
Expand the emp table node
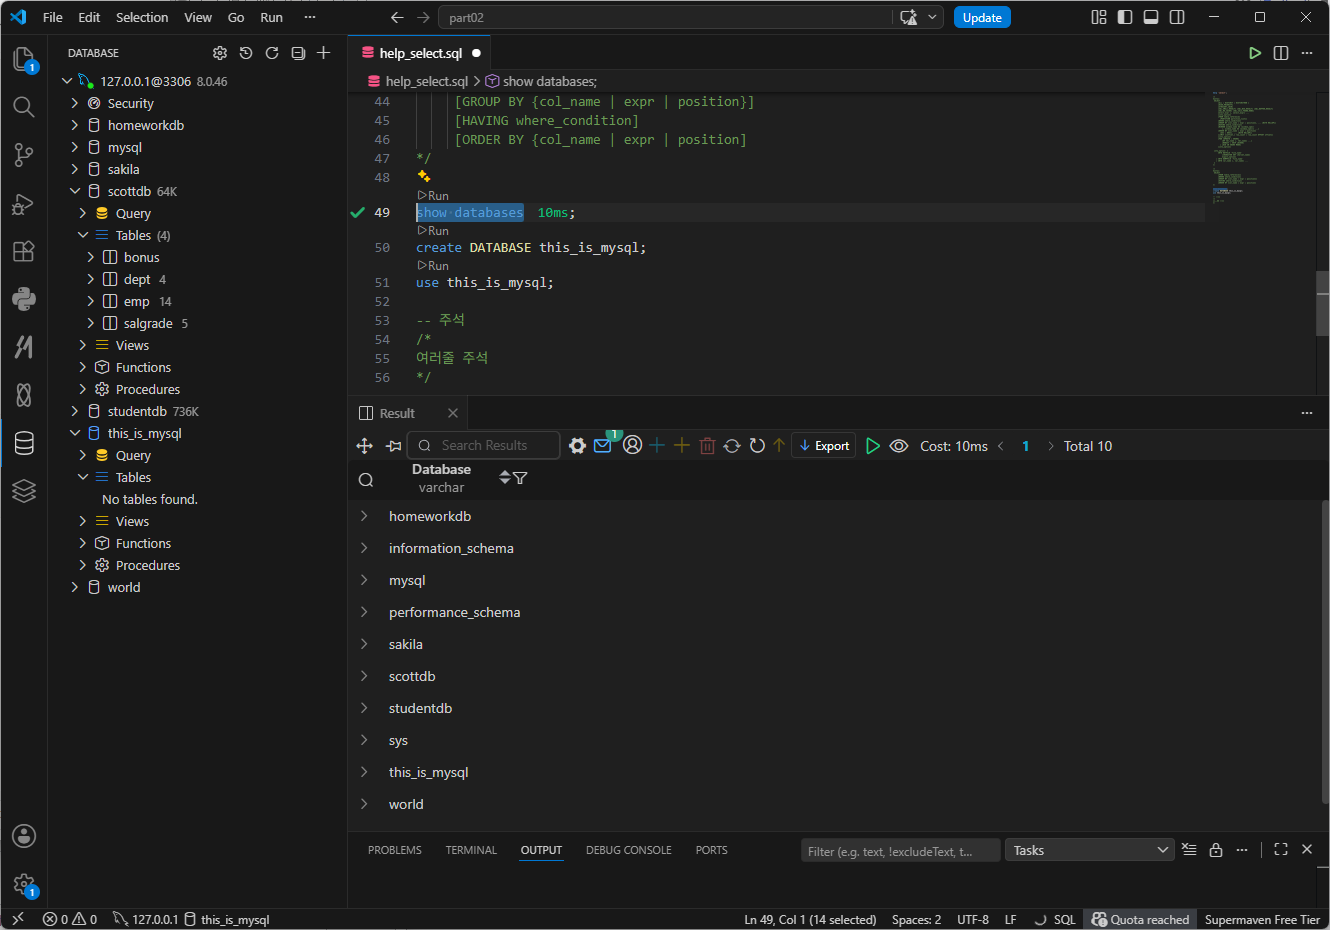click(x=91, y=301)
